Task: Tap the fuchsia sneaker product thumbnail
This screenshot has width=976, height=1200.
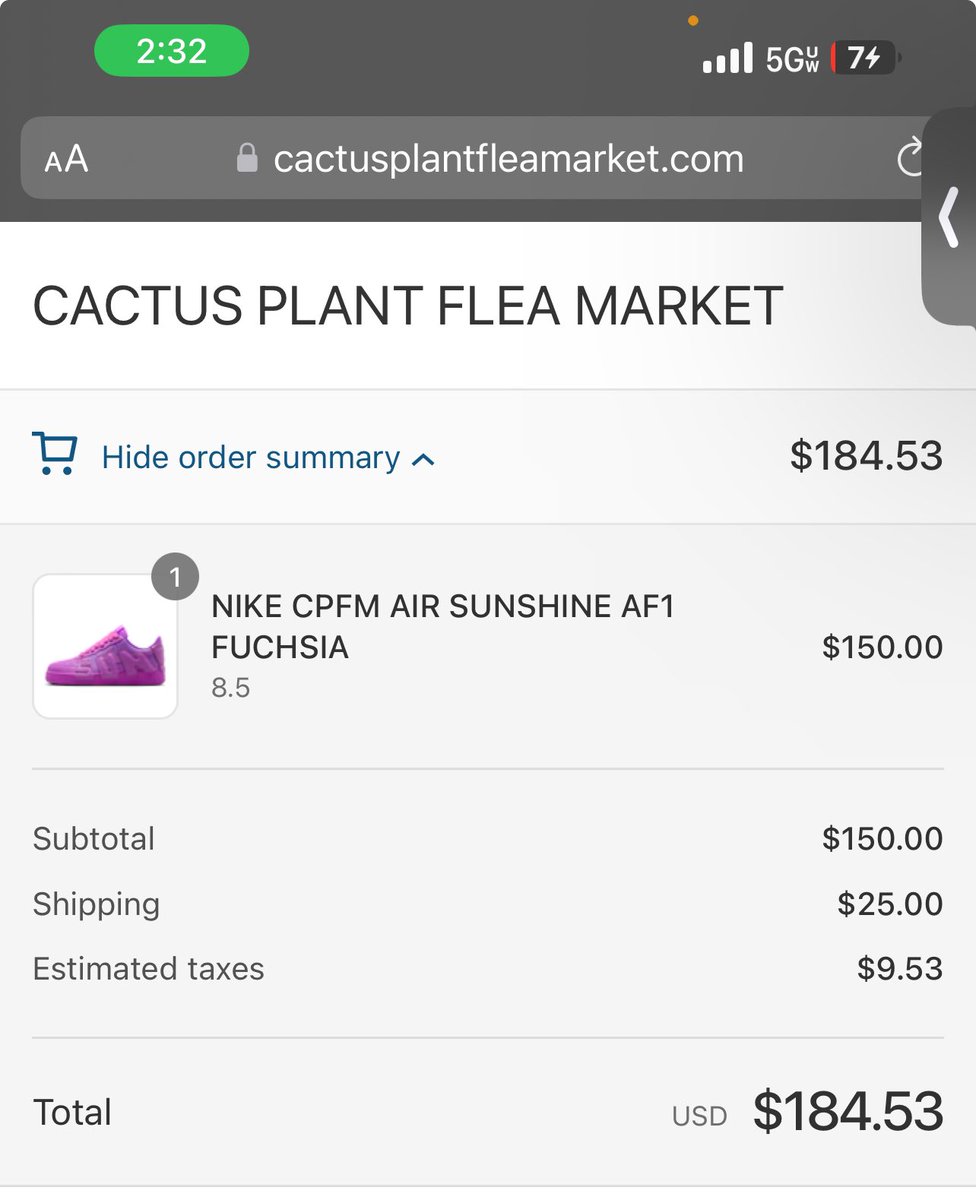Action: point(105,647)
